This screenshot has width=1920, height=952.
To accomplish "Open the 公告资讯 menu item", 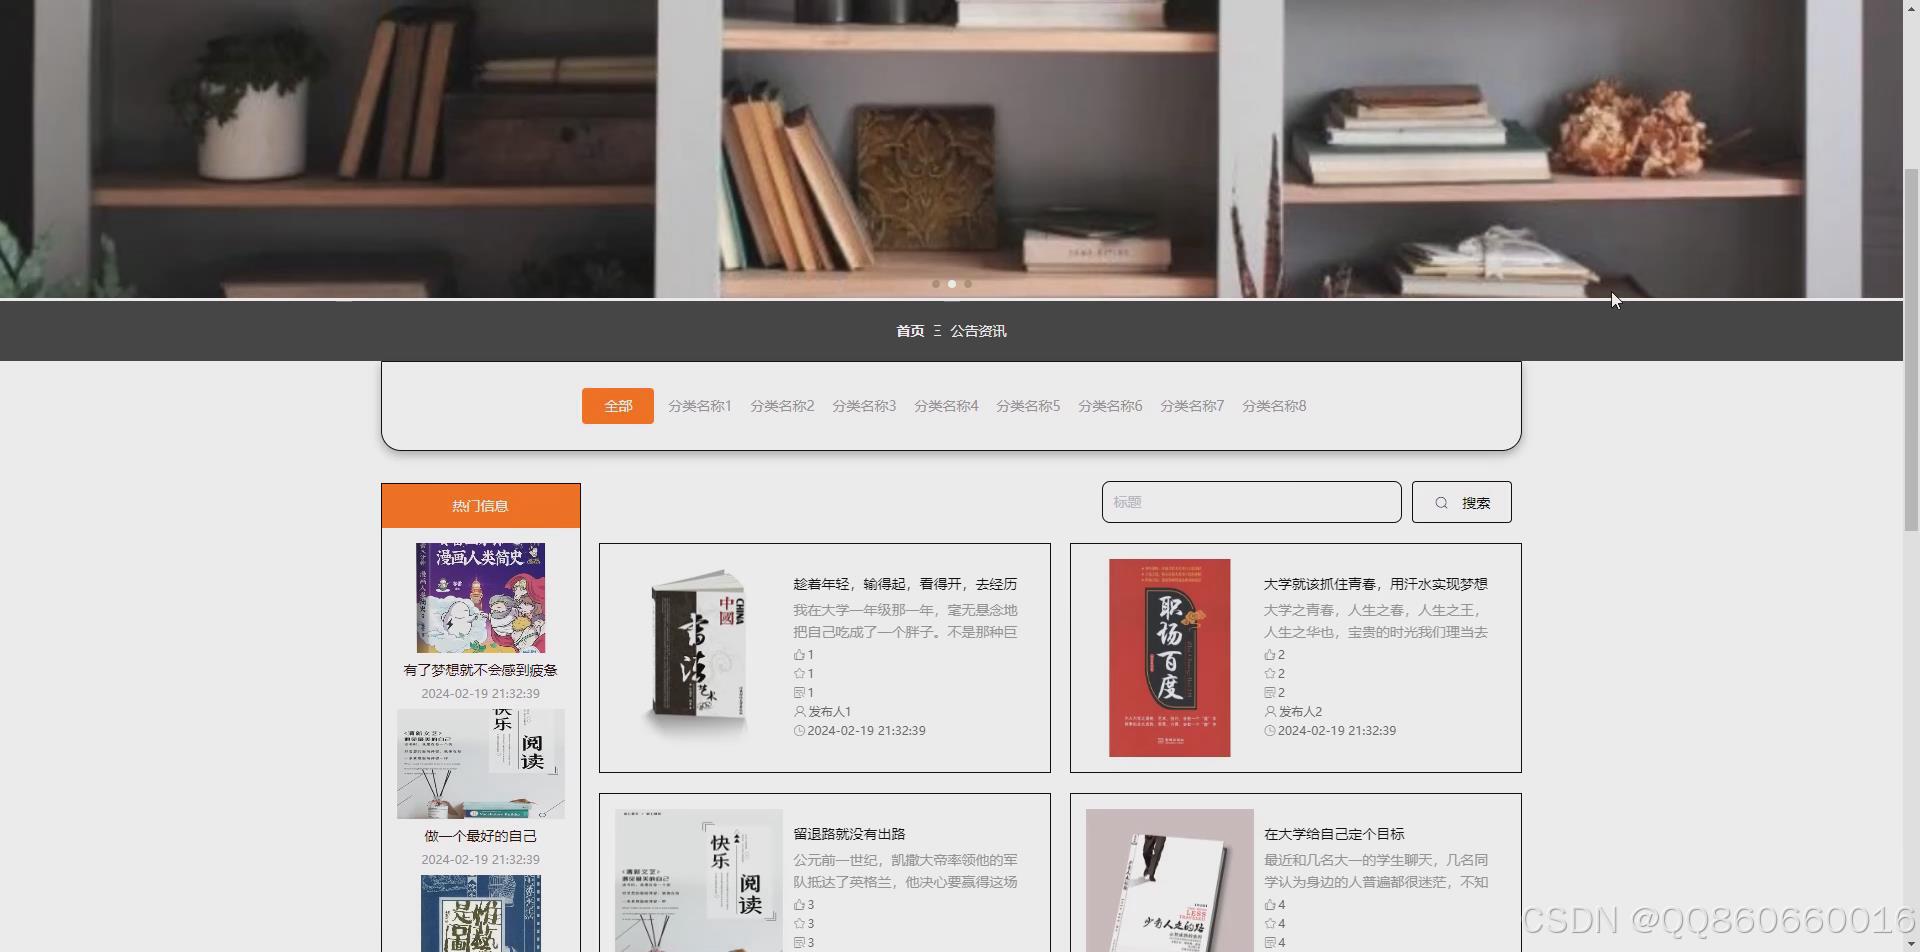I will tap(977, 330).
